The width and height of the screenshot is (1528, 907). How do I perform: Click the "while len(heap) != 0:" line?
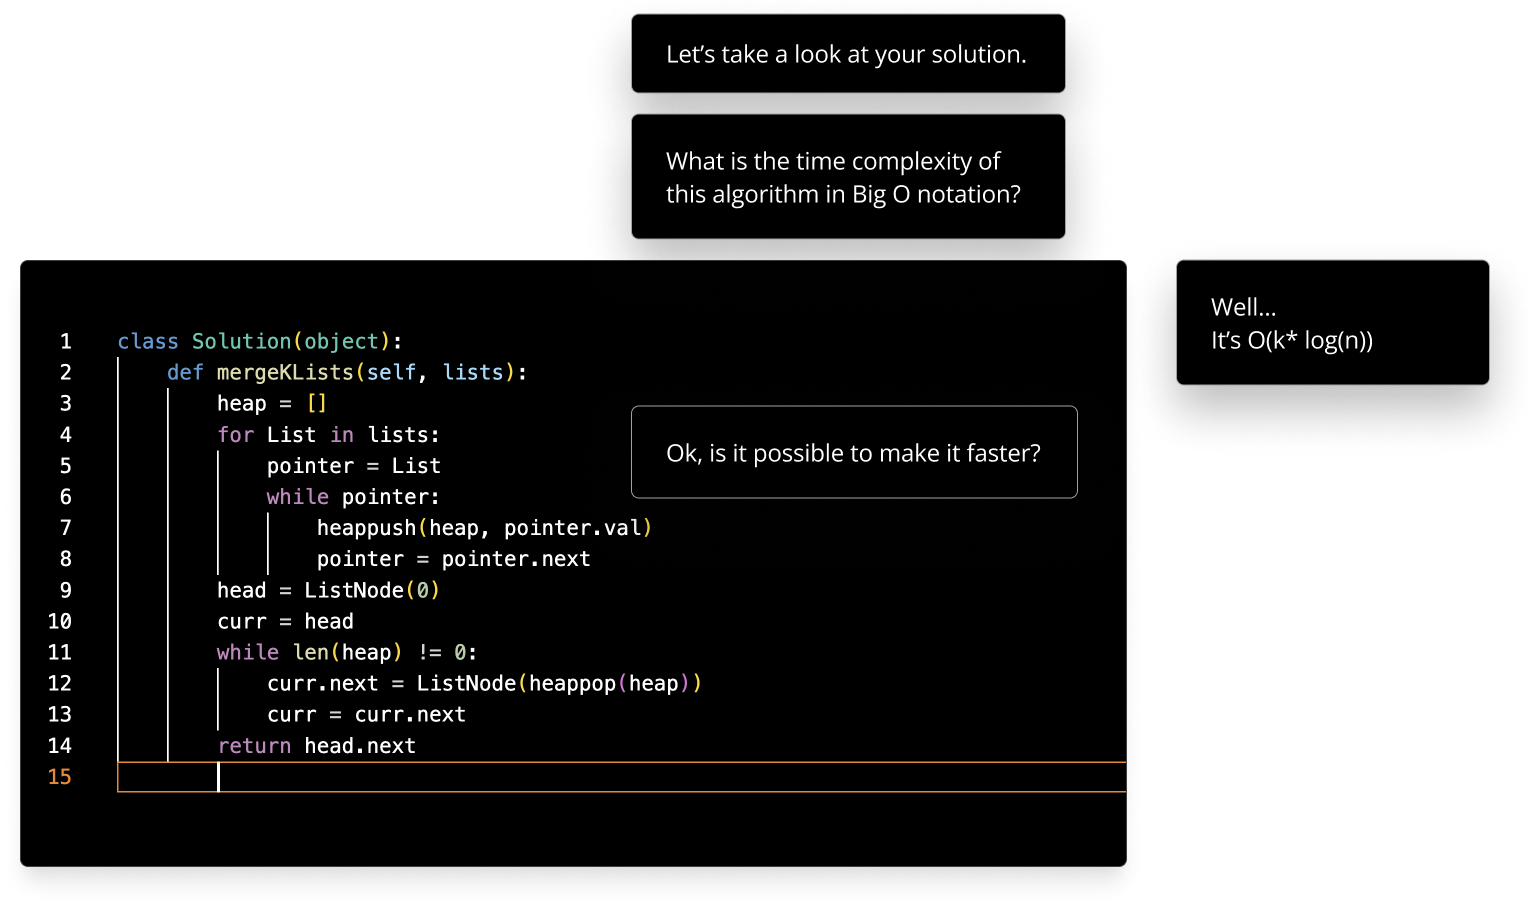click(x=347, y=653)
